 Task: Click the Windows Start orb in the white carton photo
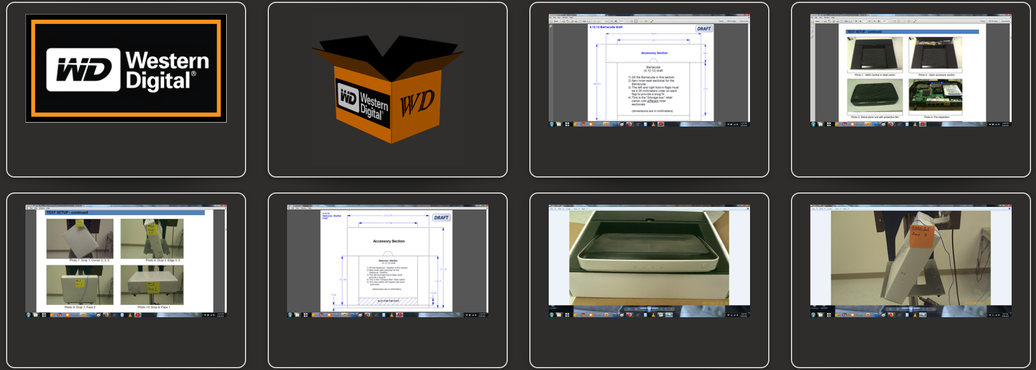point(553,314)
